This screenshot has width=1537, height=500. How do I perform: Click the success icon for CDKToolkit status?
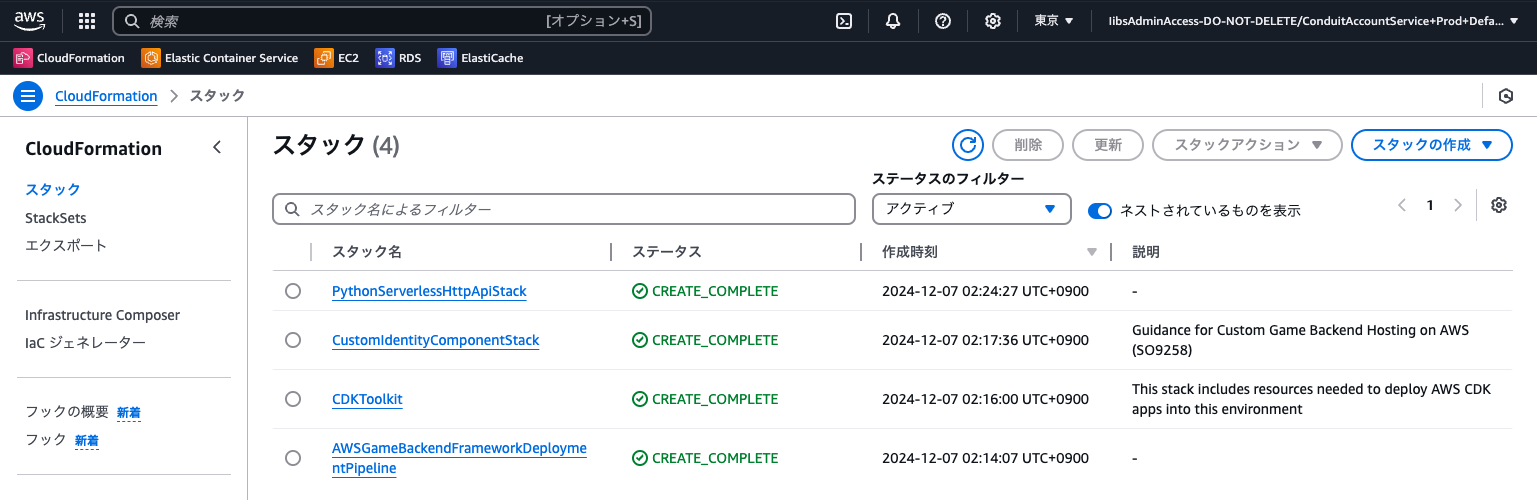coord(640,399)
